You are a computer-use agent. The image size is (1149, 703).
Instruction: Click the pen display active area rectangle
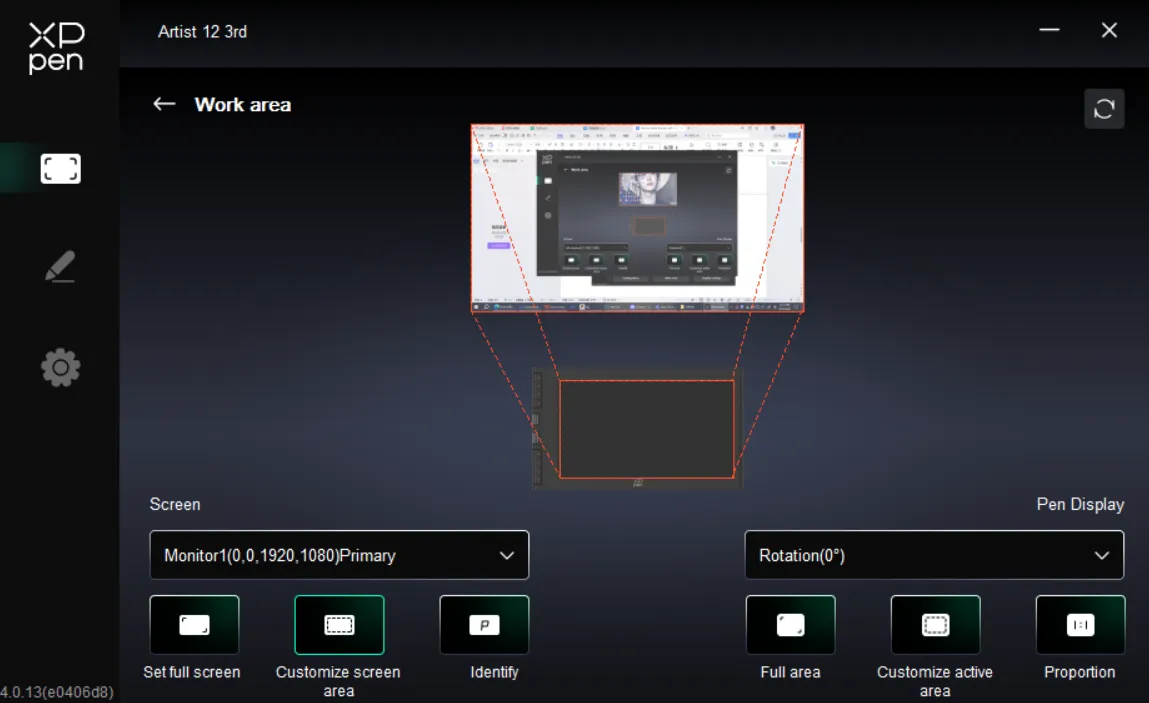pos(647,429)
